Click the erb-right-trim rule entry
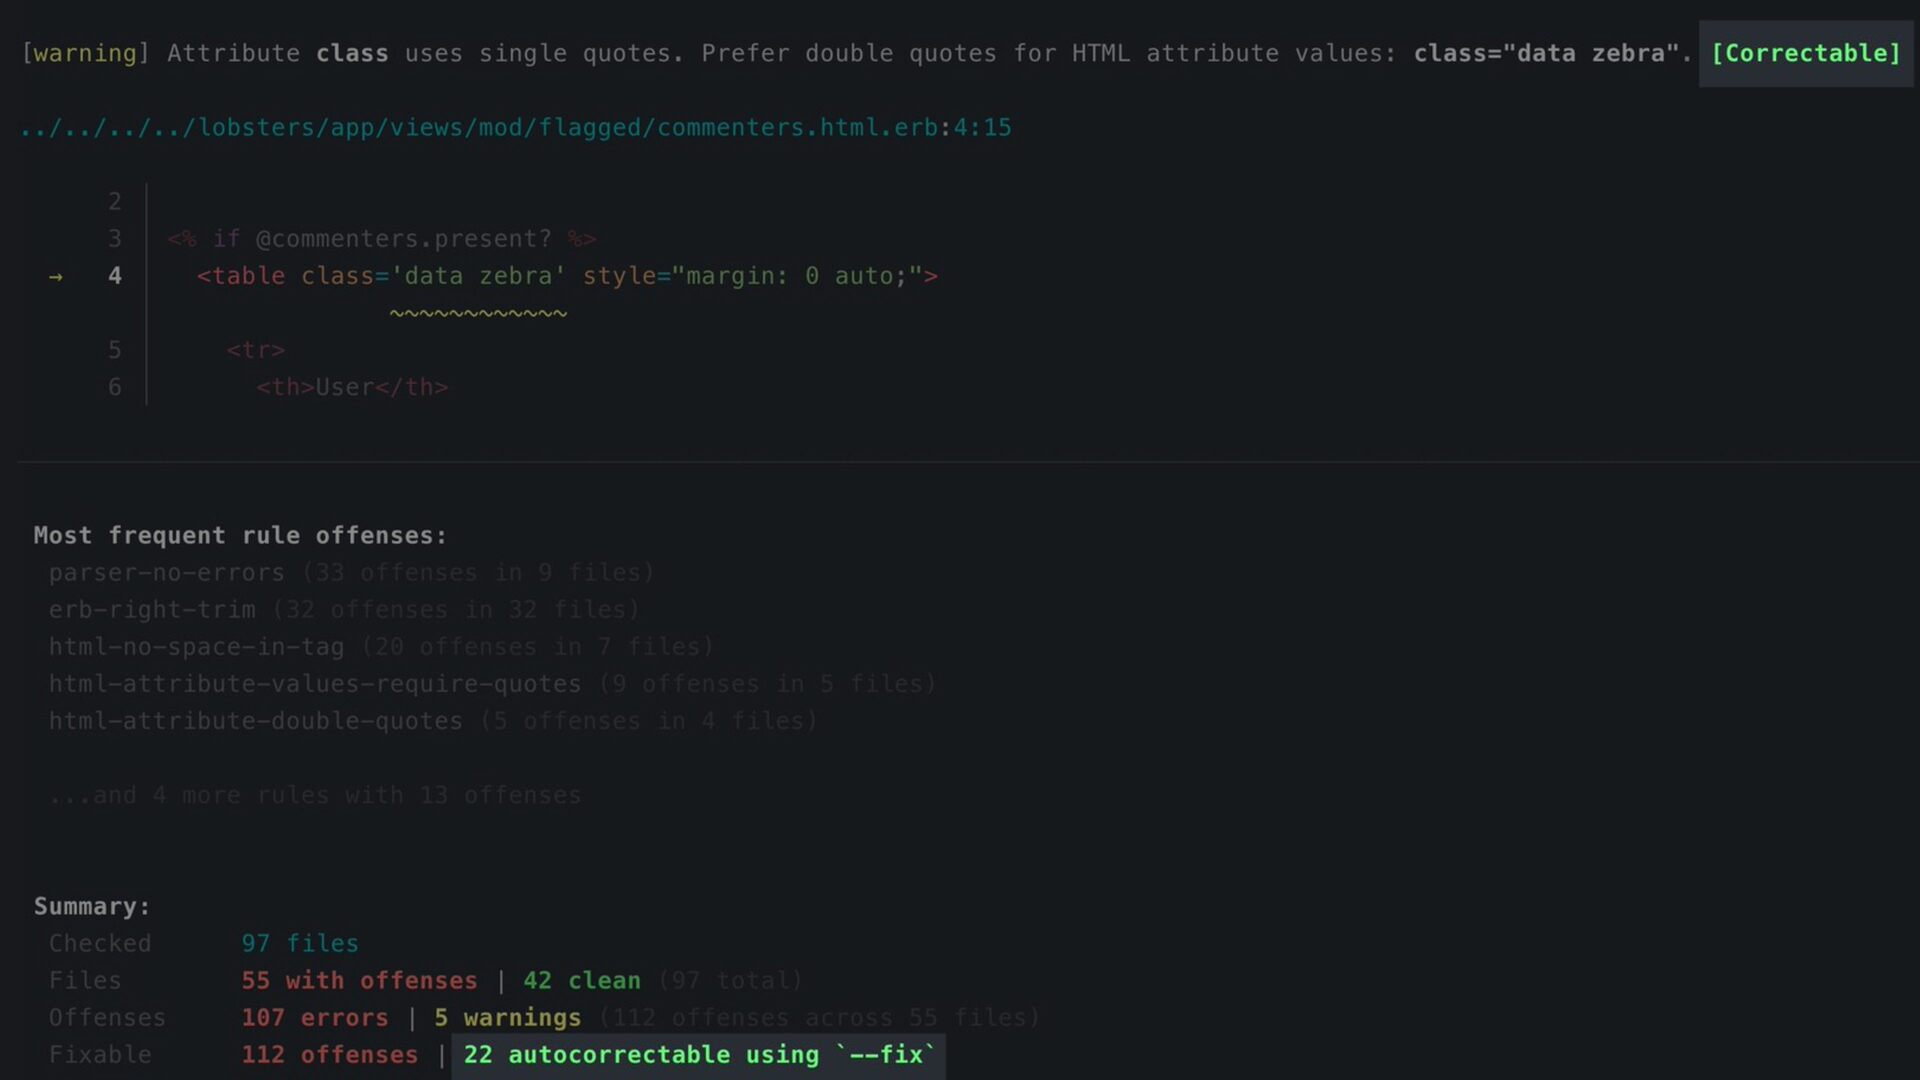1920x1080 pixels. click(152, 610)
